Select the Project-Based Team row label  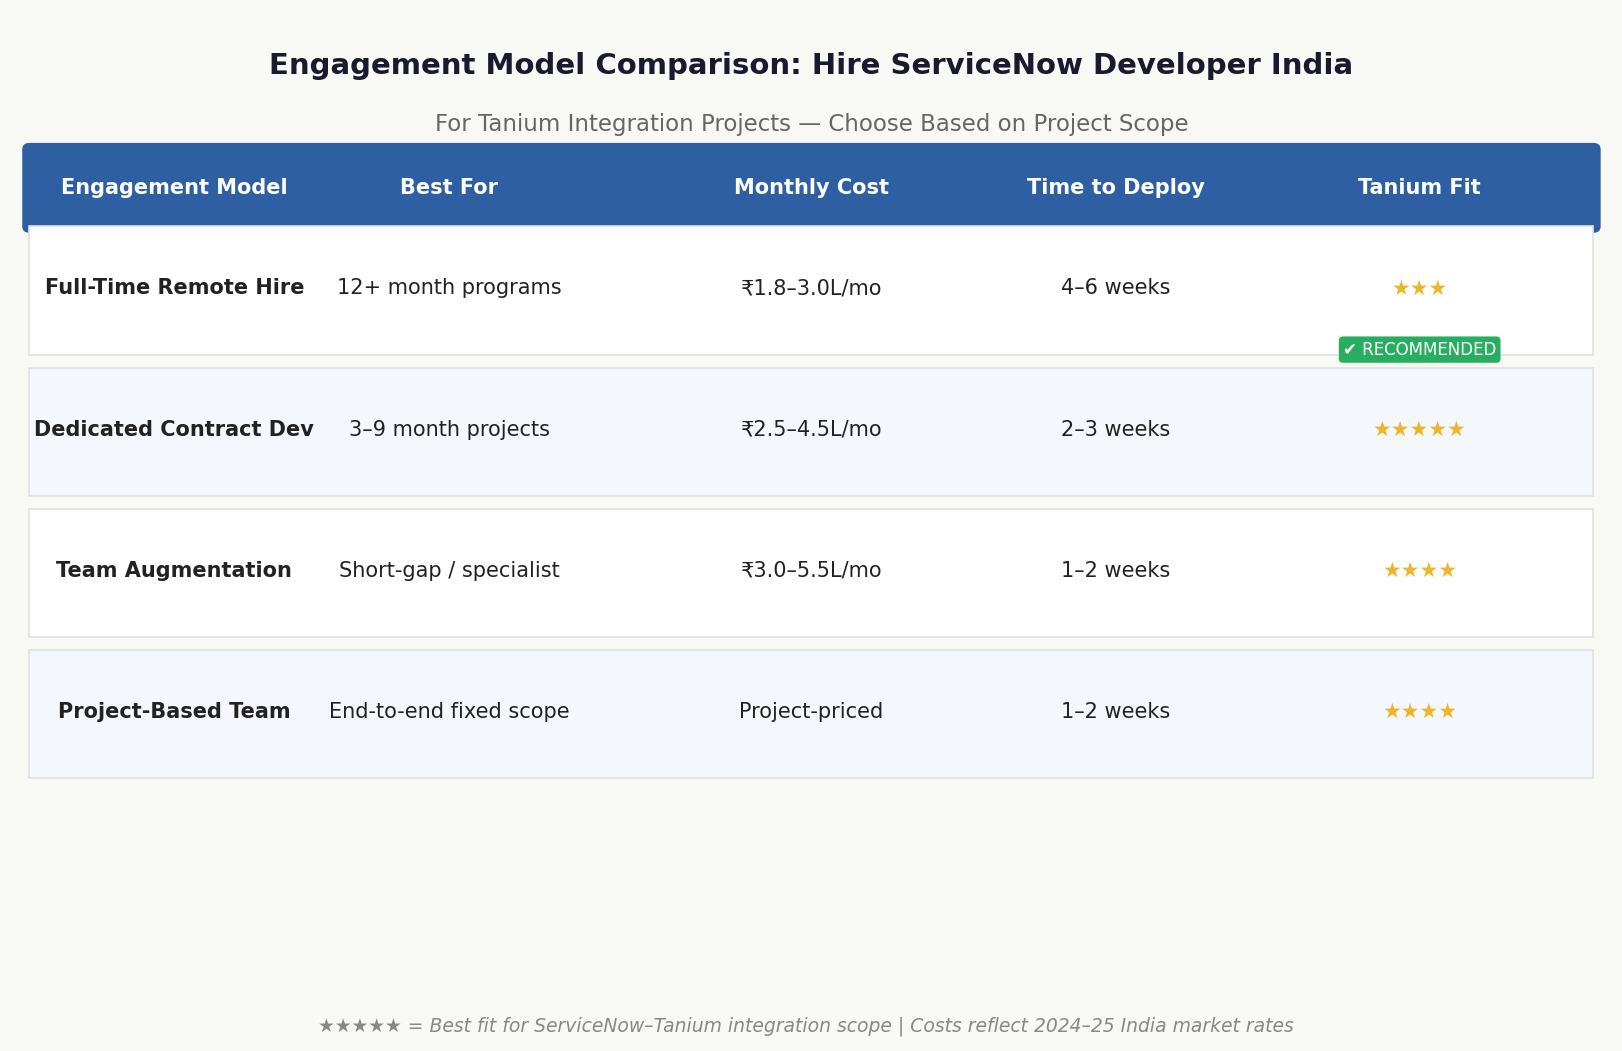click(174, 712)
